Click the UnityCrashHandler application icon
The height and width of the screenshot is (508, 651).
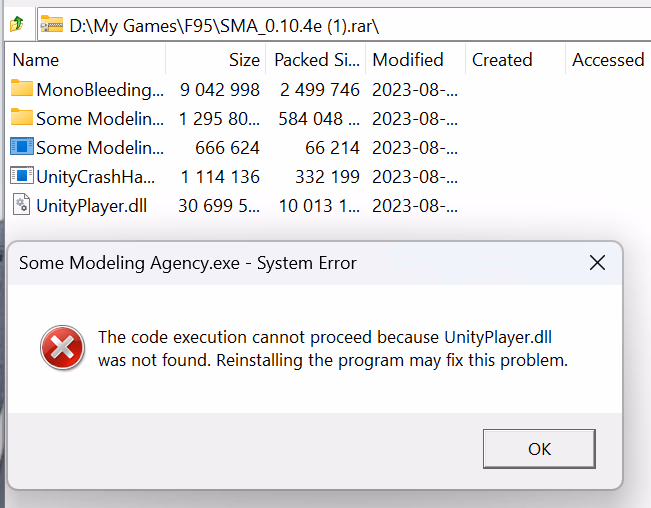[22, 176]
